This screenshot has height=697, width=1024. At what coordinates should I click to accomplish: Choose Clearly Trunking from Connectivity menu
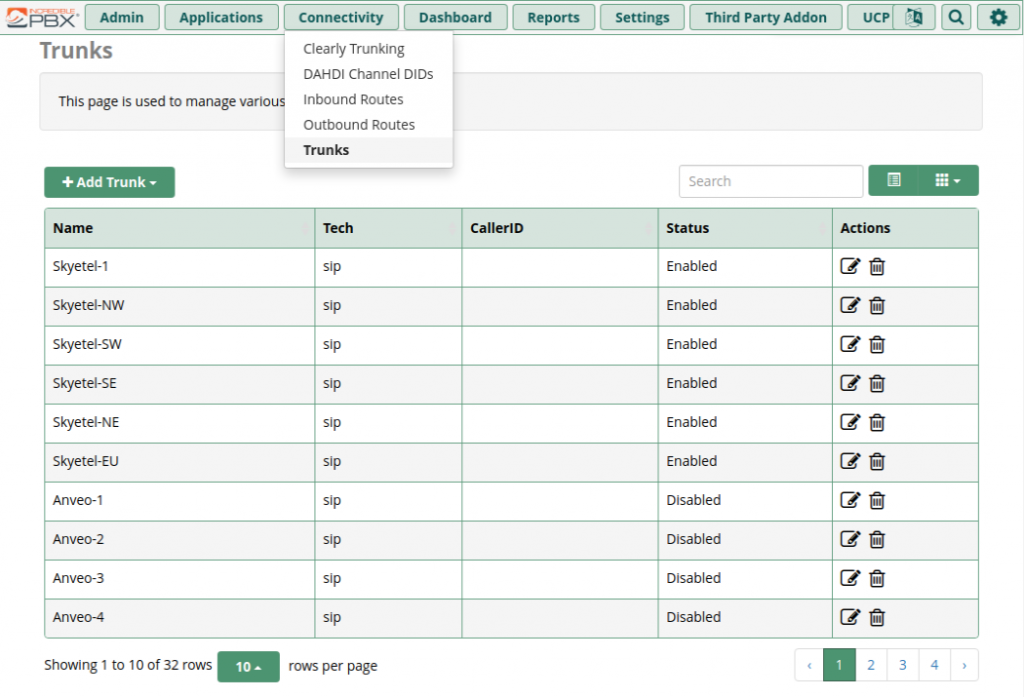click(x=368, y=49)
